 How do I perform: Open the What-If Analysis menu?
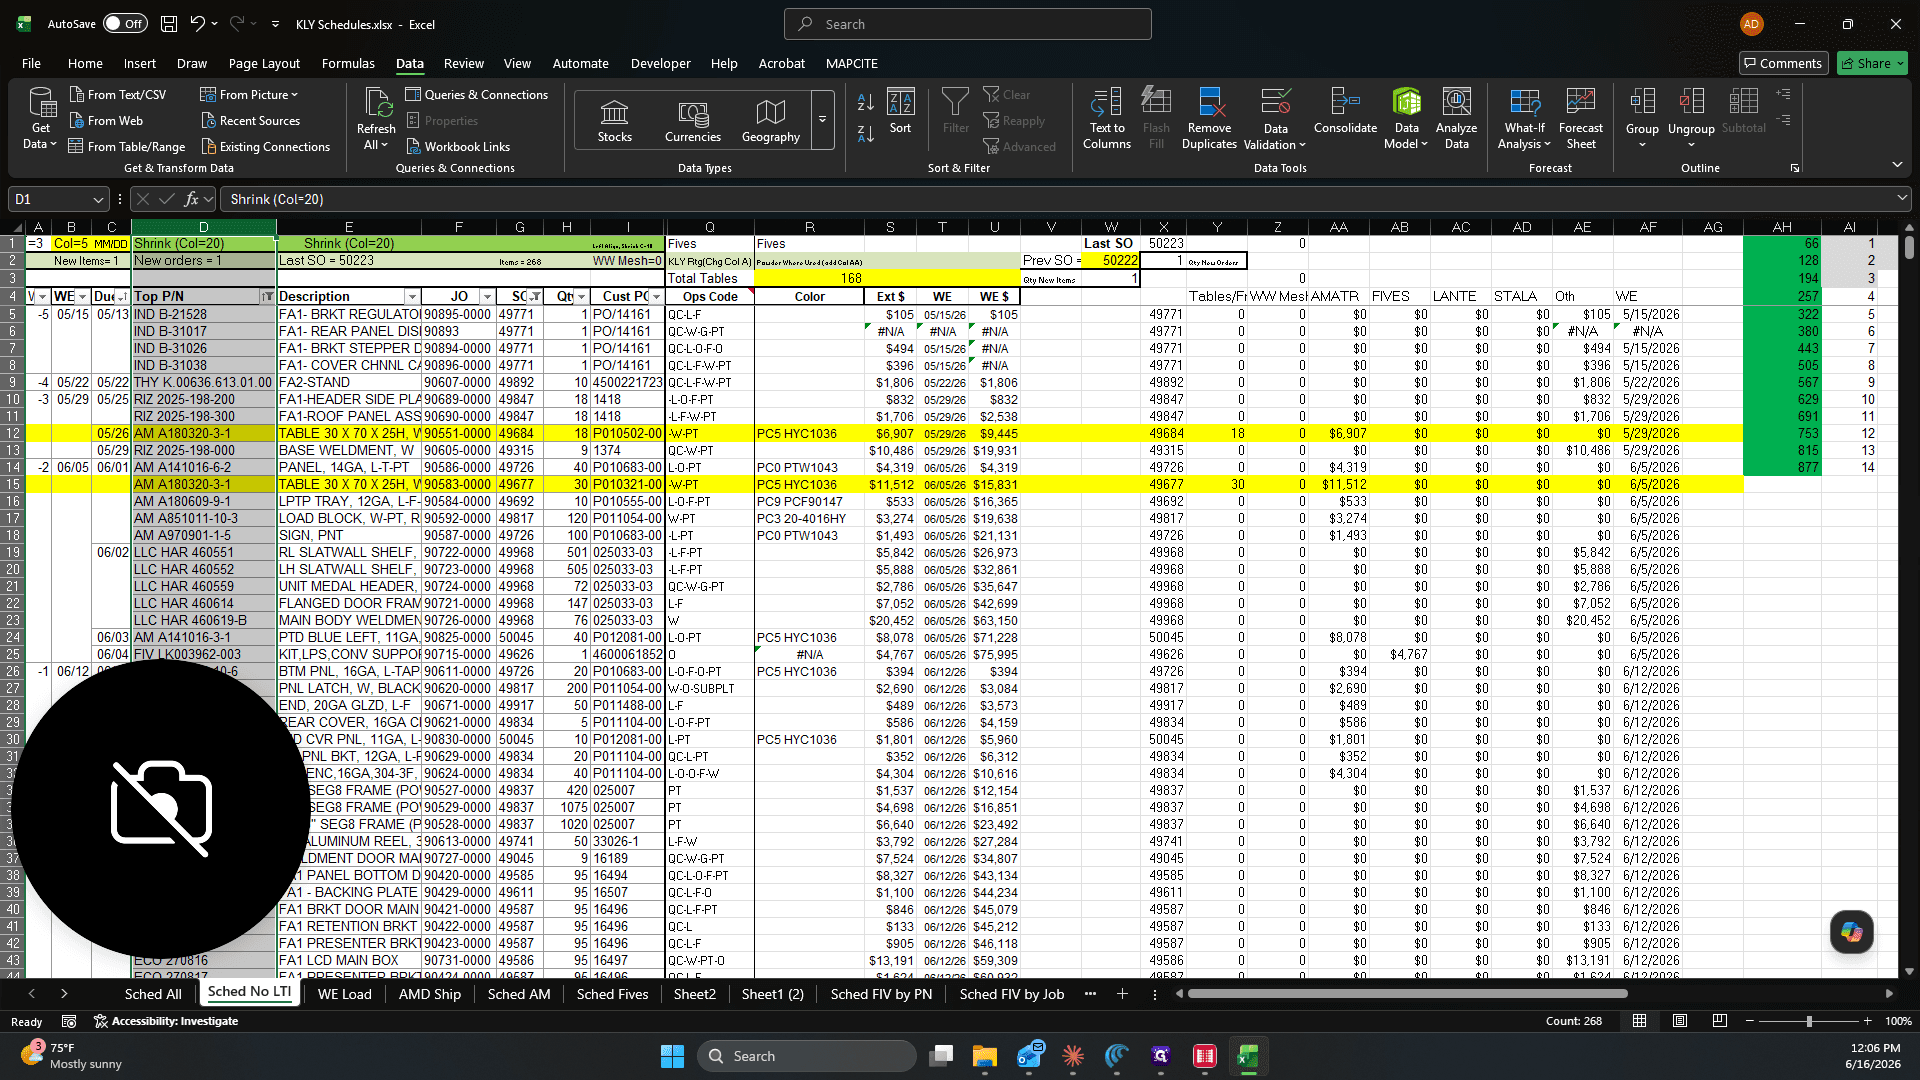click(x=1524, y=118)
